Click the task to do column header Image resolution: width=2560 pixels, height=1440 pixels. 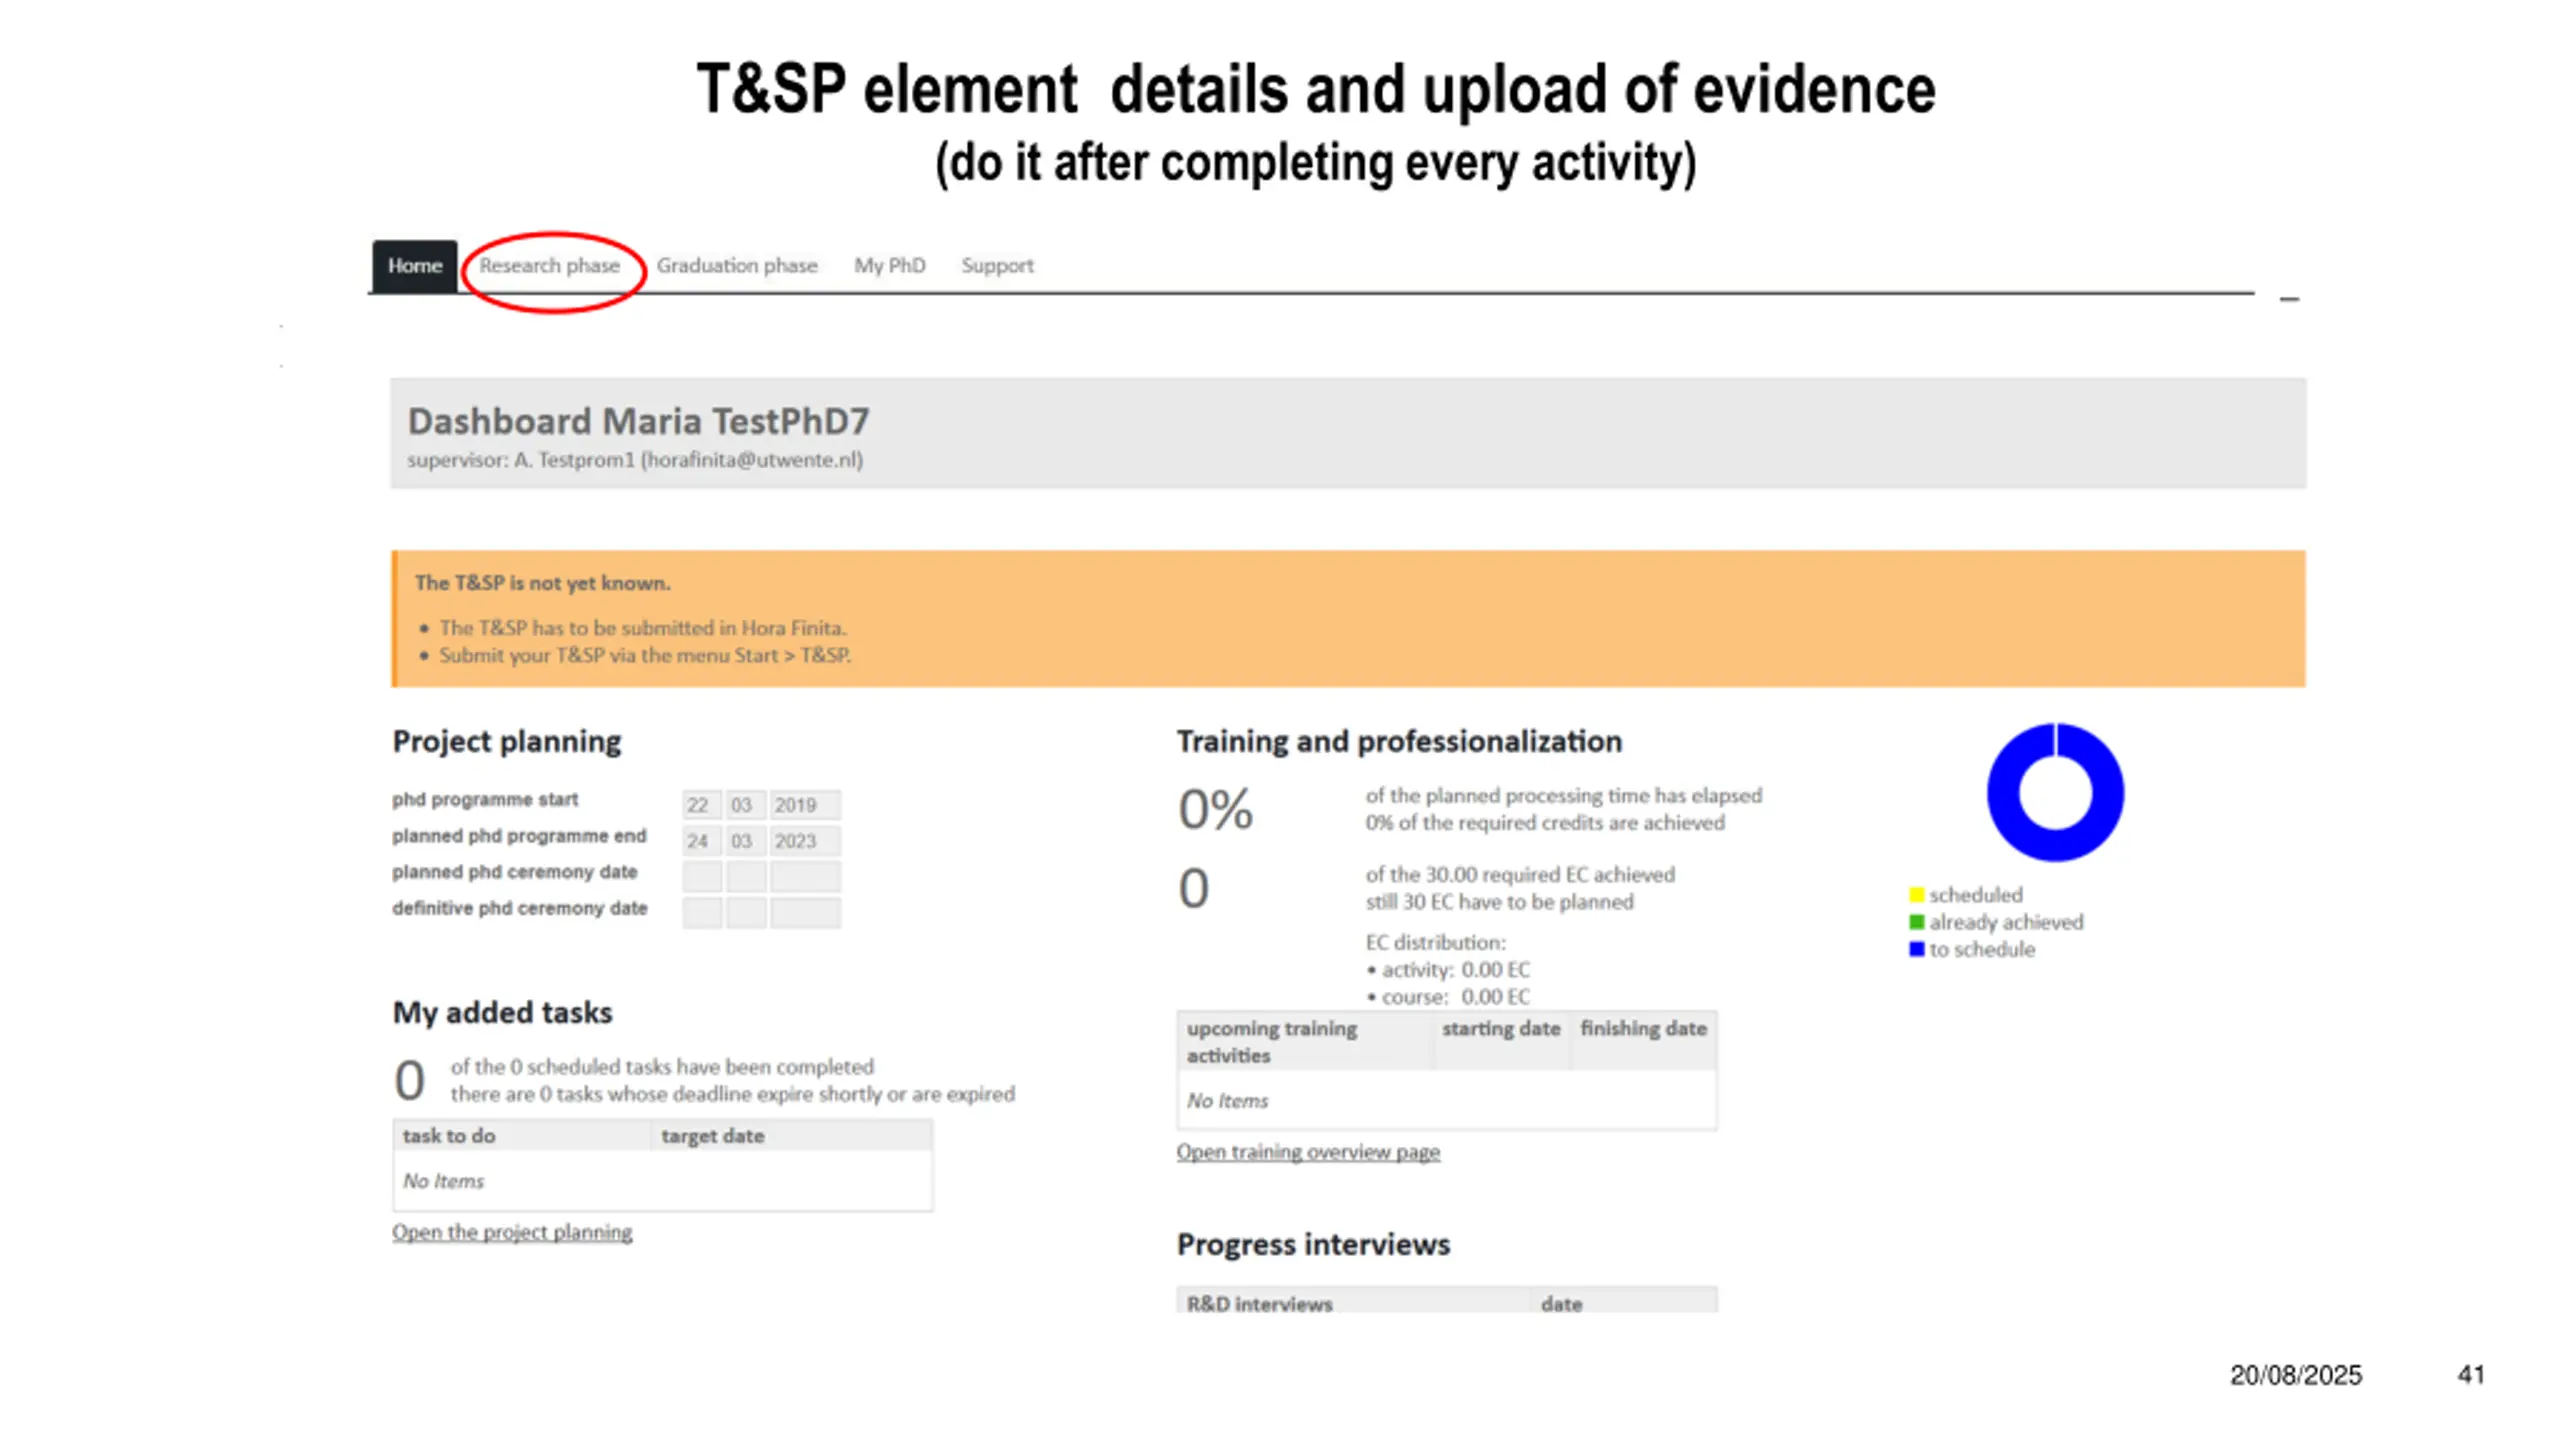click(522, 1136)
